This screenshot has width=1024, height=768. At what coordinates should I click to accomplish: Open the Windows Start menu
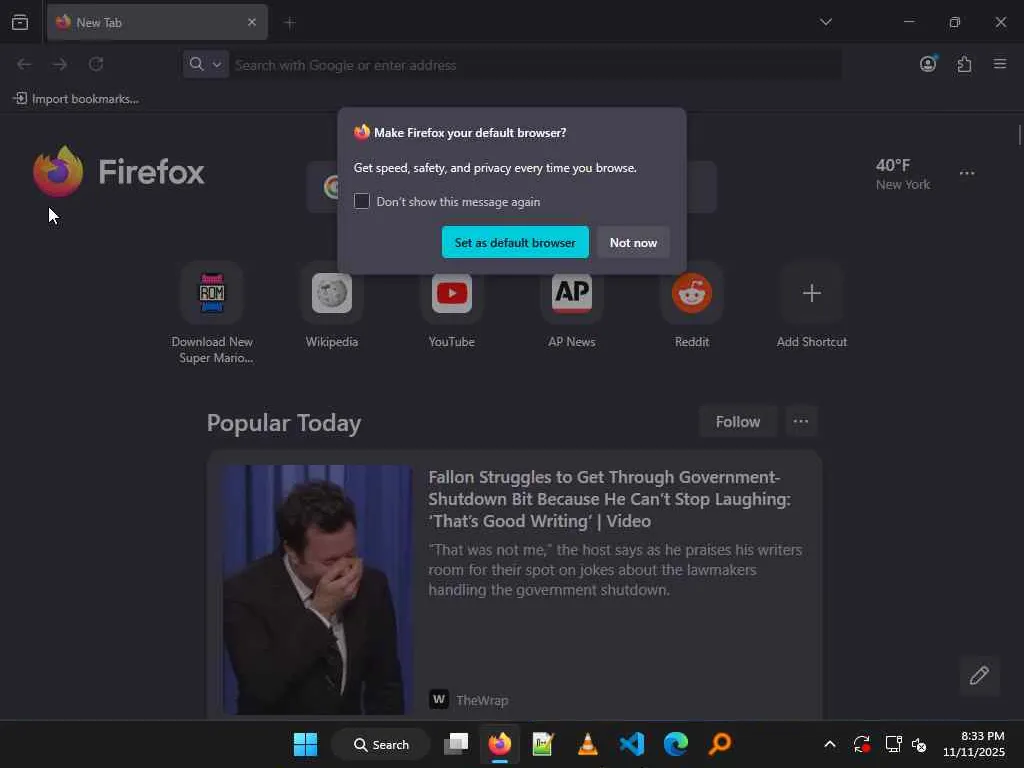point(305,744)
